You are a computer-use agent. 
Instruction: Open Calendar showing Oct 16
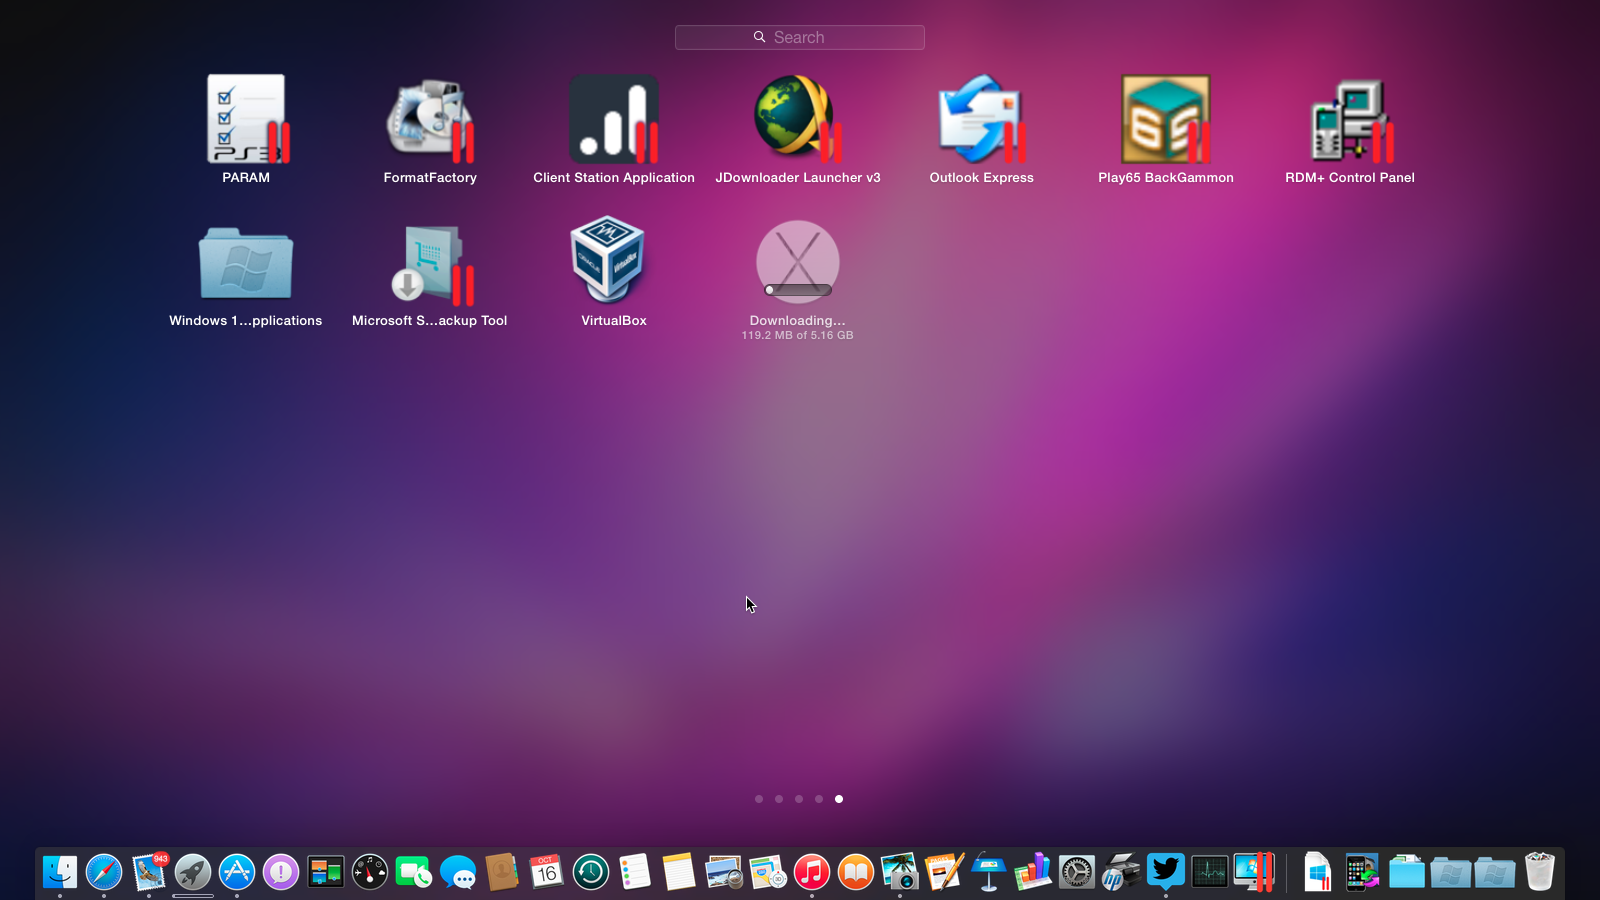tap(546, 872)
